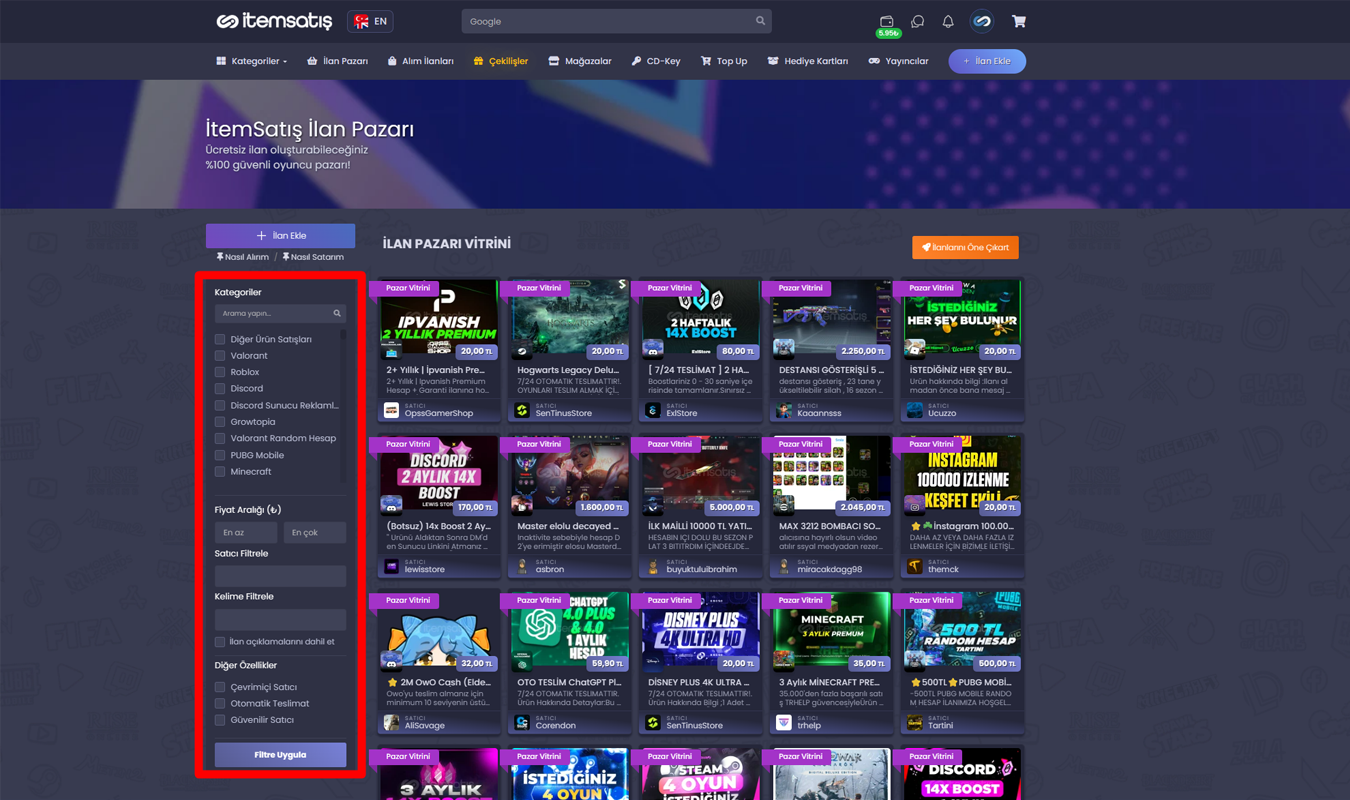Check Valorant Random Hesap category
This screenshot has height=800, width=1350.
220,439
